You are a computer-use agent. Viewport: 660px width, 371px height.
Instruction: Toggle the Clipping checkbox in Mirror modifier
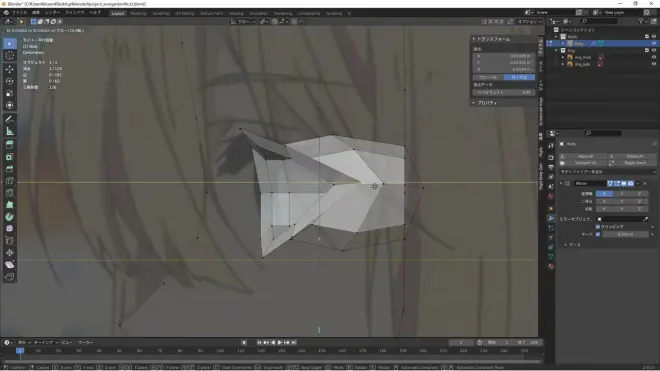[598, 227]
